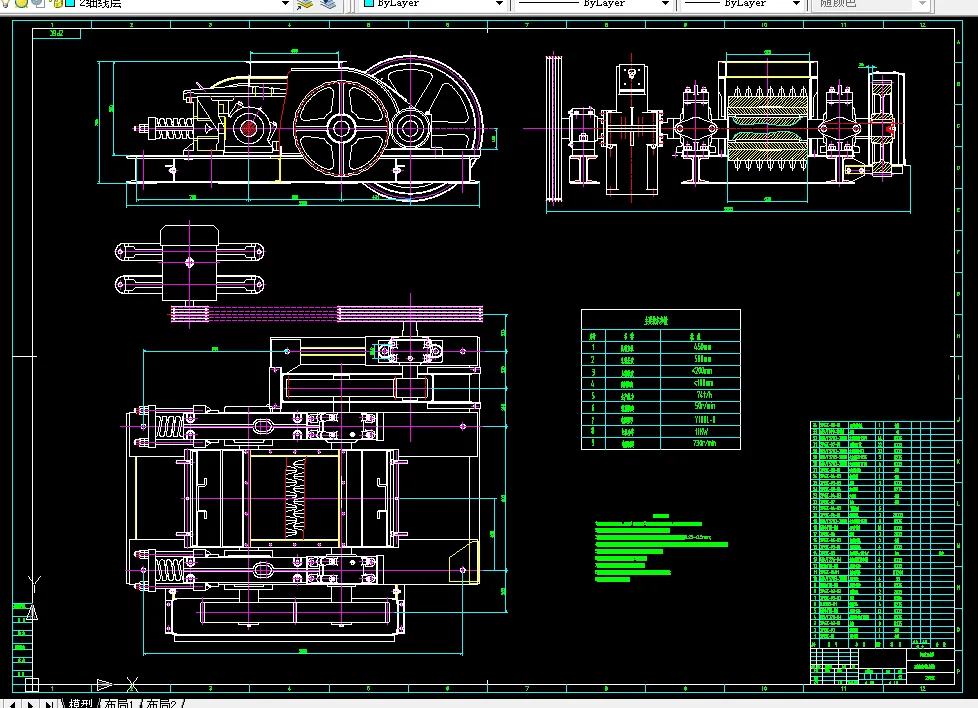Screen dimensions: 978x708
Task: Switch to the 布局1 tab
Action: (120, 704)
